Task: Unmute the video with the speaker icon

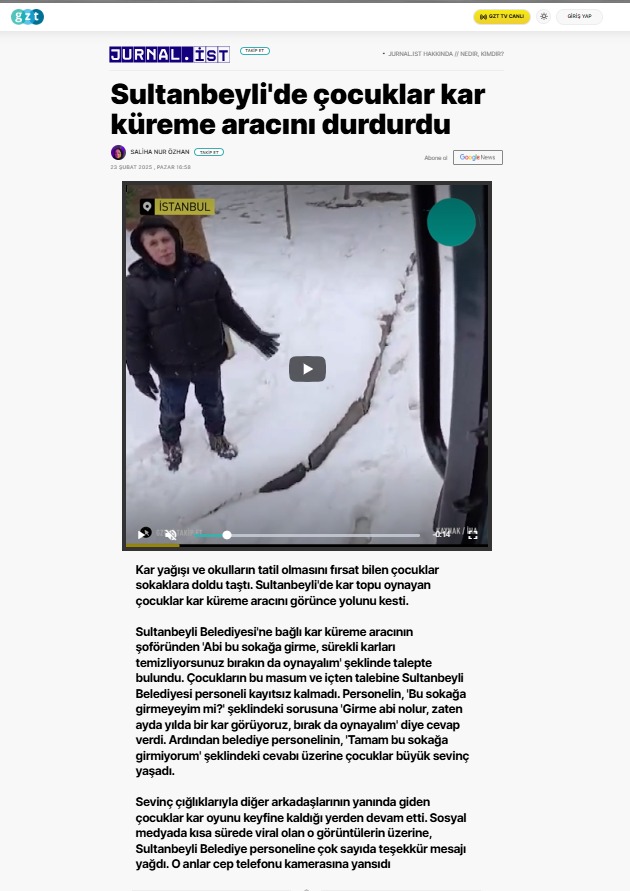Action: click(170, 535)
